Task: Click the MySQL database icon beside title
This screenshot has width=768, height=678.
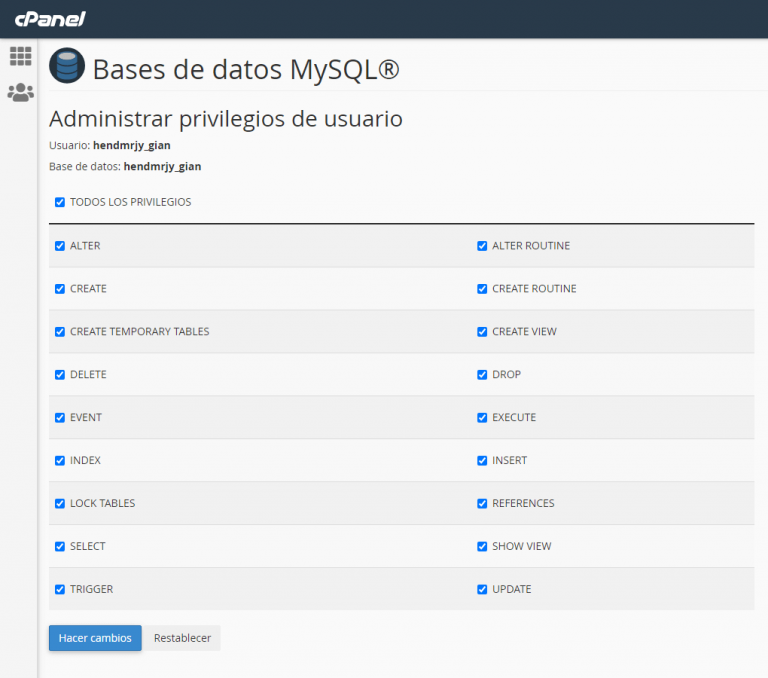Action: [67, 67]
